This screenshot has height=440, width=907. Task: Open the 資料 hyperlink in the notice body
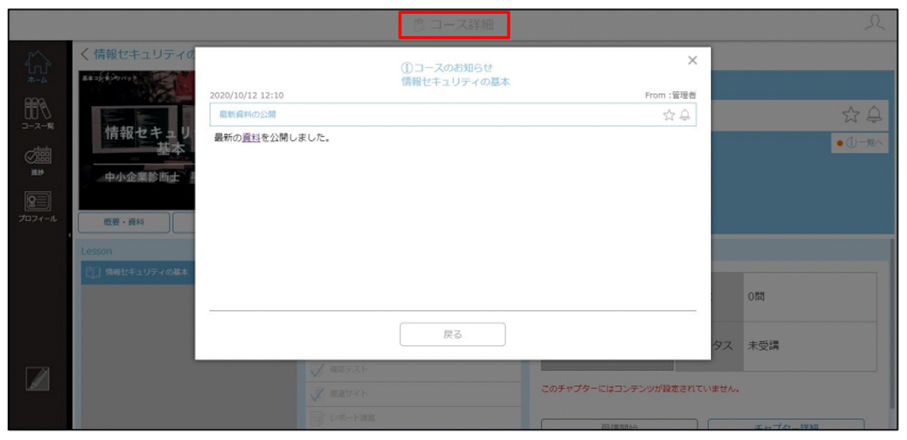(251, 138)
